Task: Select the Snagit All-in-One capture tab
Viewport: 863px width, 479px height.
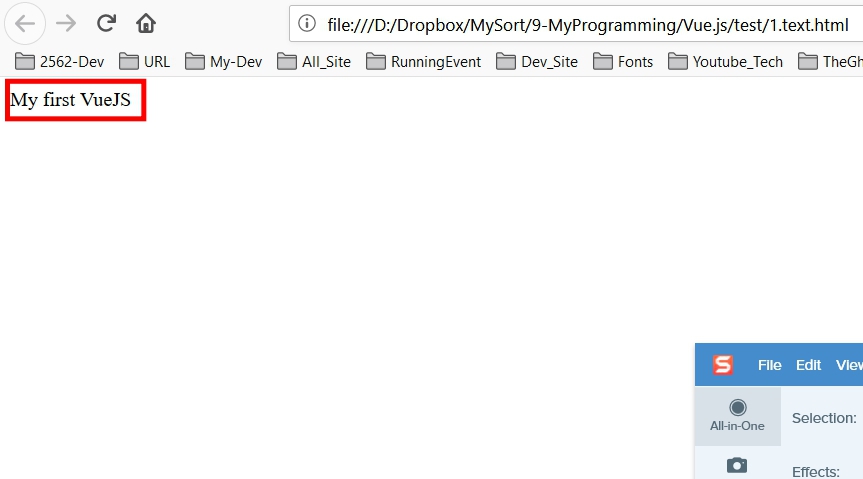Action: (738, 416)
